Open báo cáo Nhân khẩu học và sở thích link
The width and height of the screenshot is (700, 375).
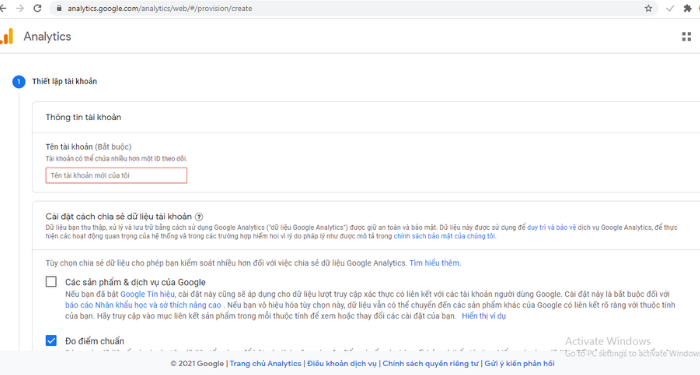click(x=143, y=305)
